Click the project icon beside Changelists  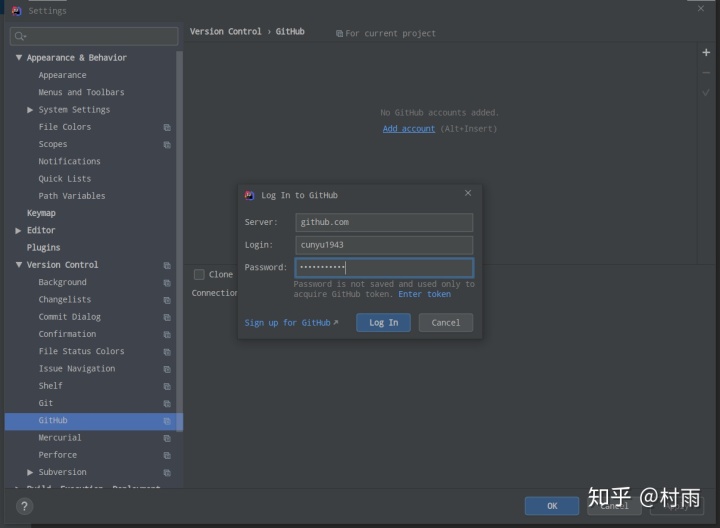point(167,300)
